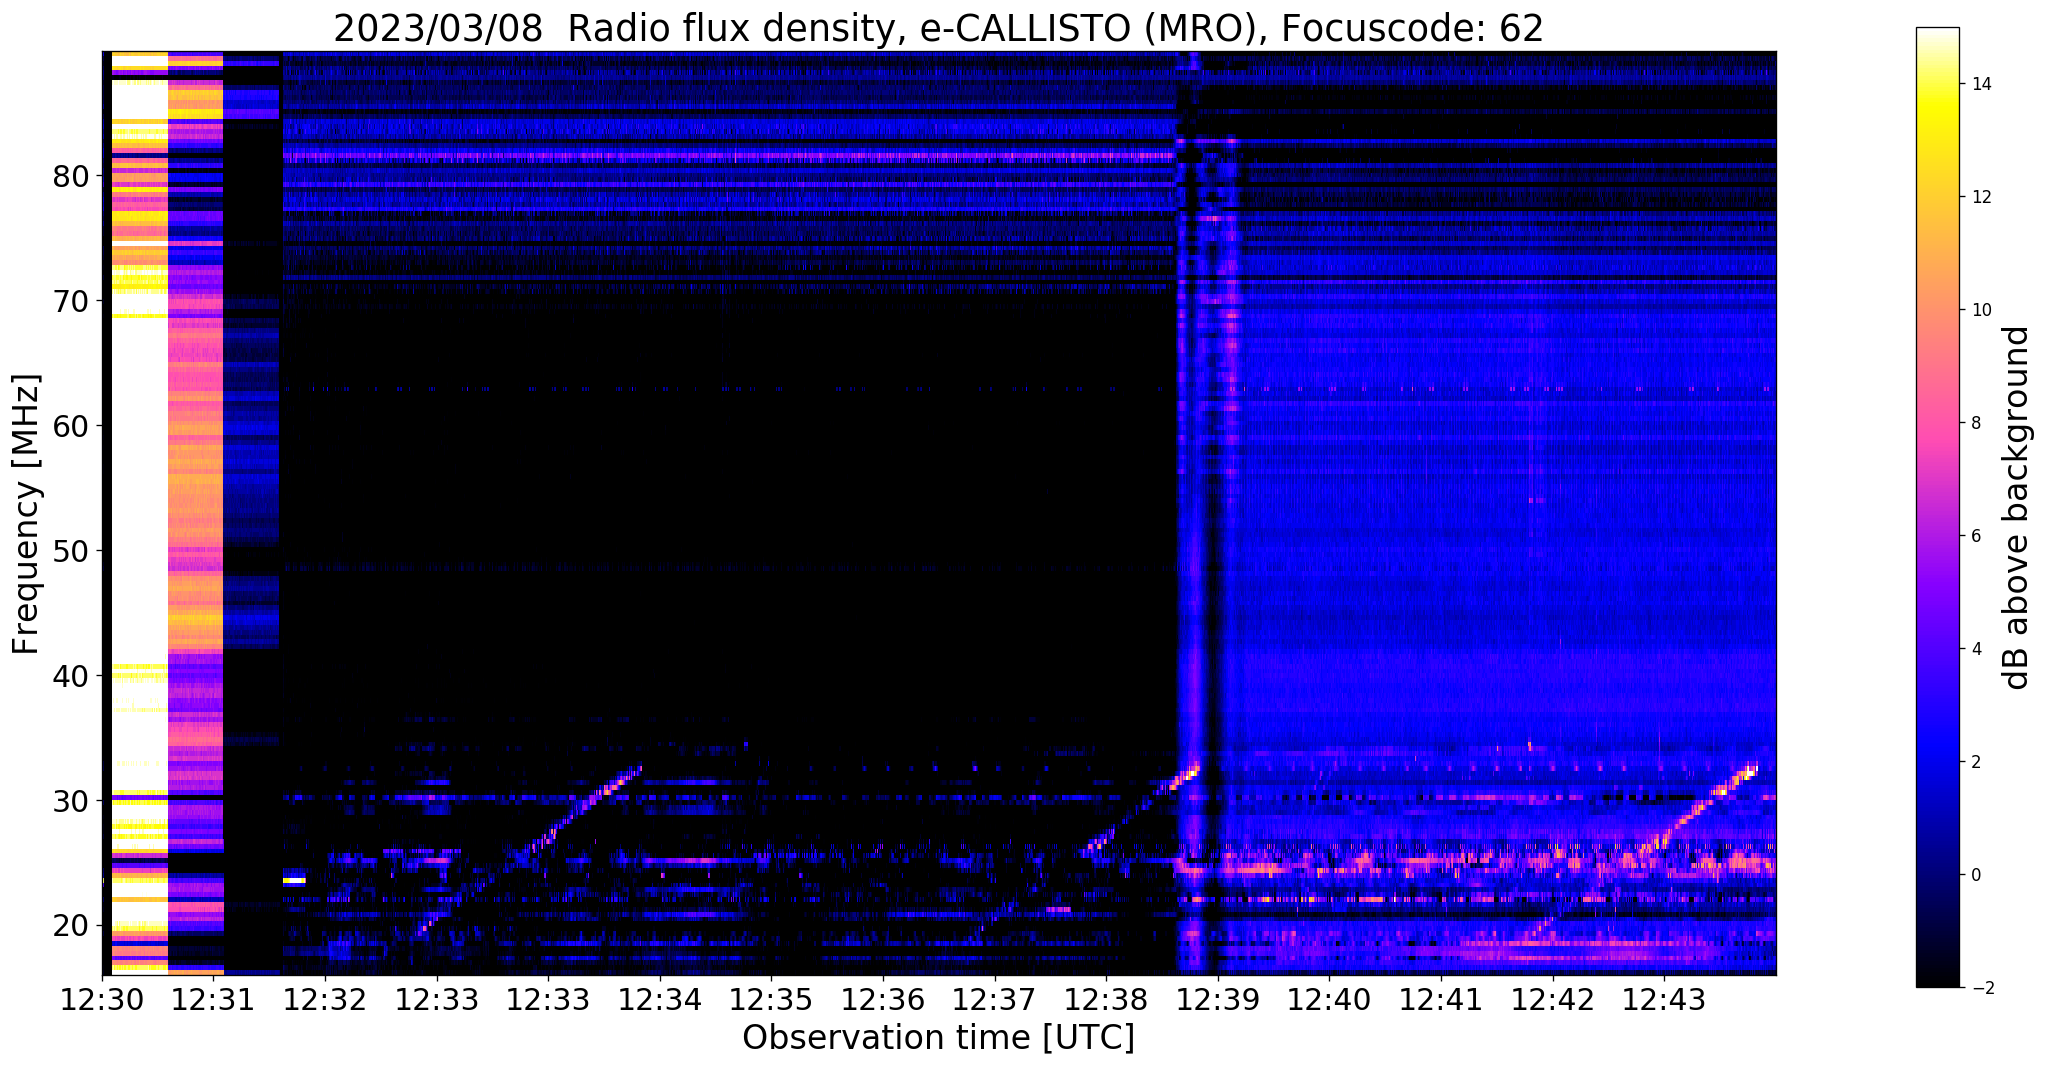Click the colorbar tick value 12
Image resolution: width=2047 pixels, height=1067 pixels.
point(1980,197)
